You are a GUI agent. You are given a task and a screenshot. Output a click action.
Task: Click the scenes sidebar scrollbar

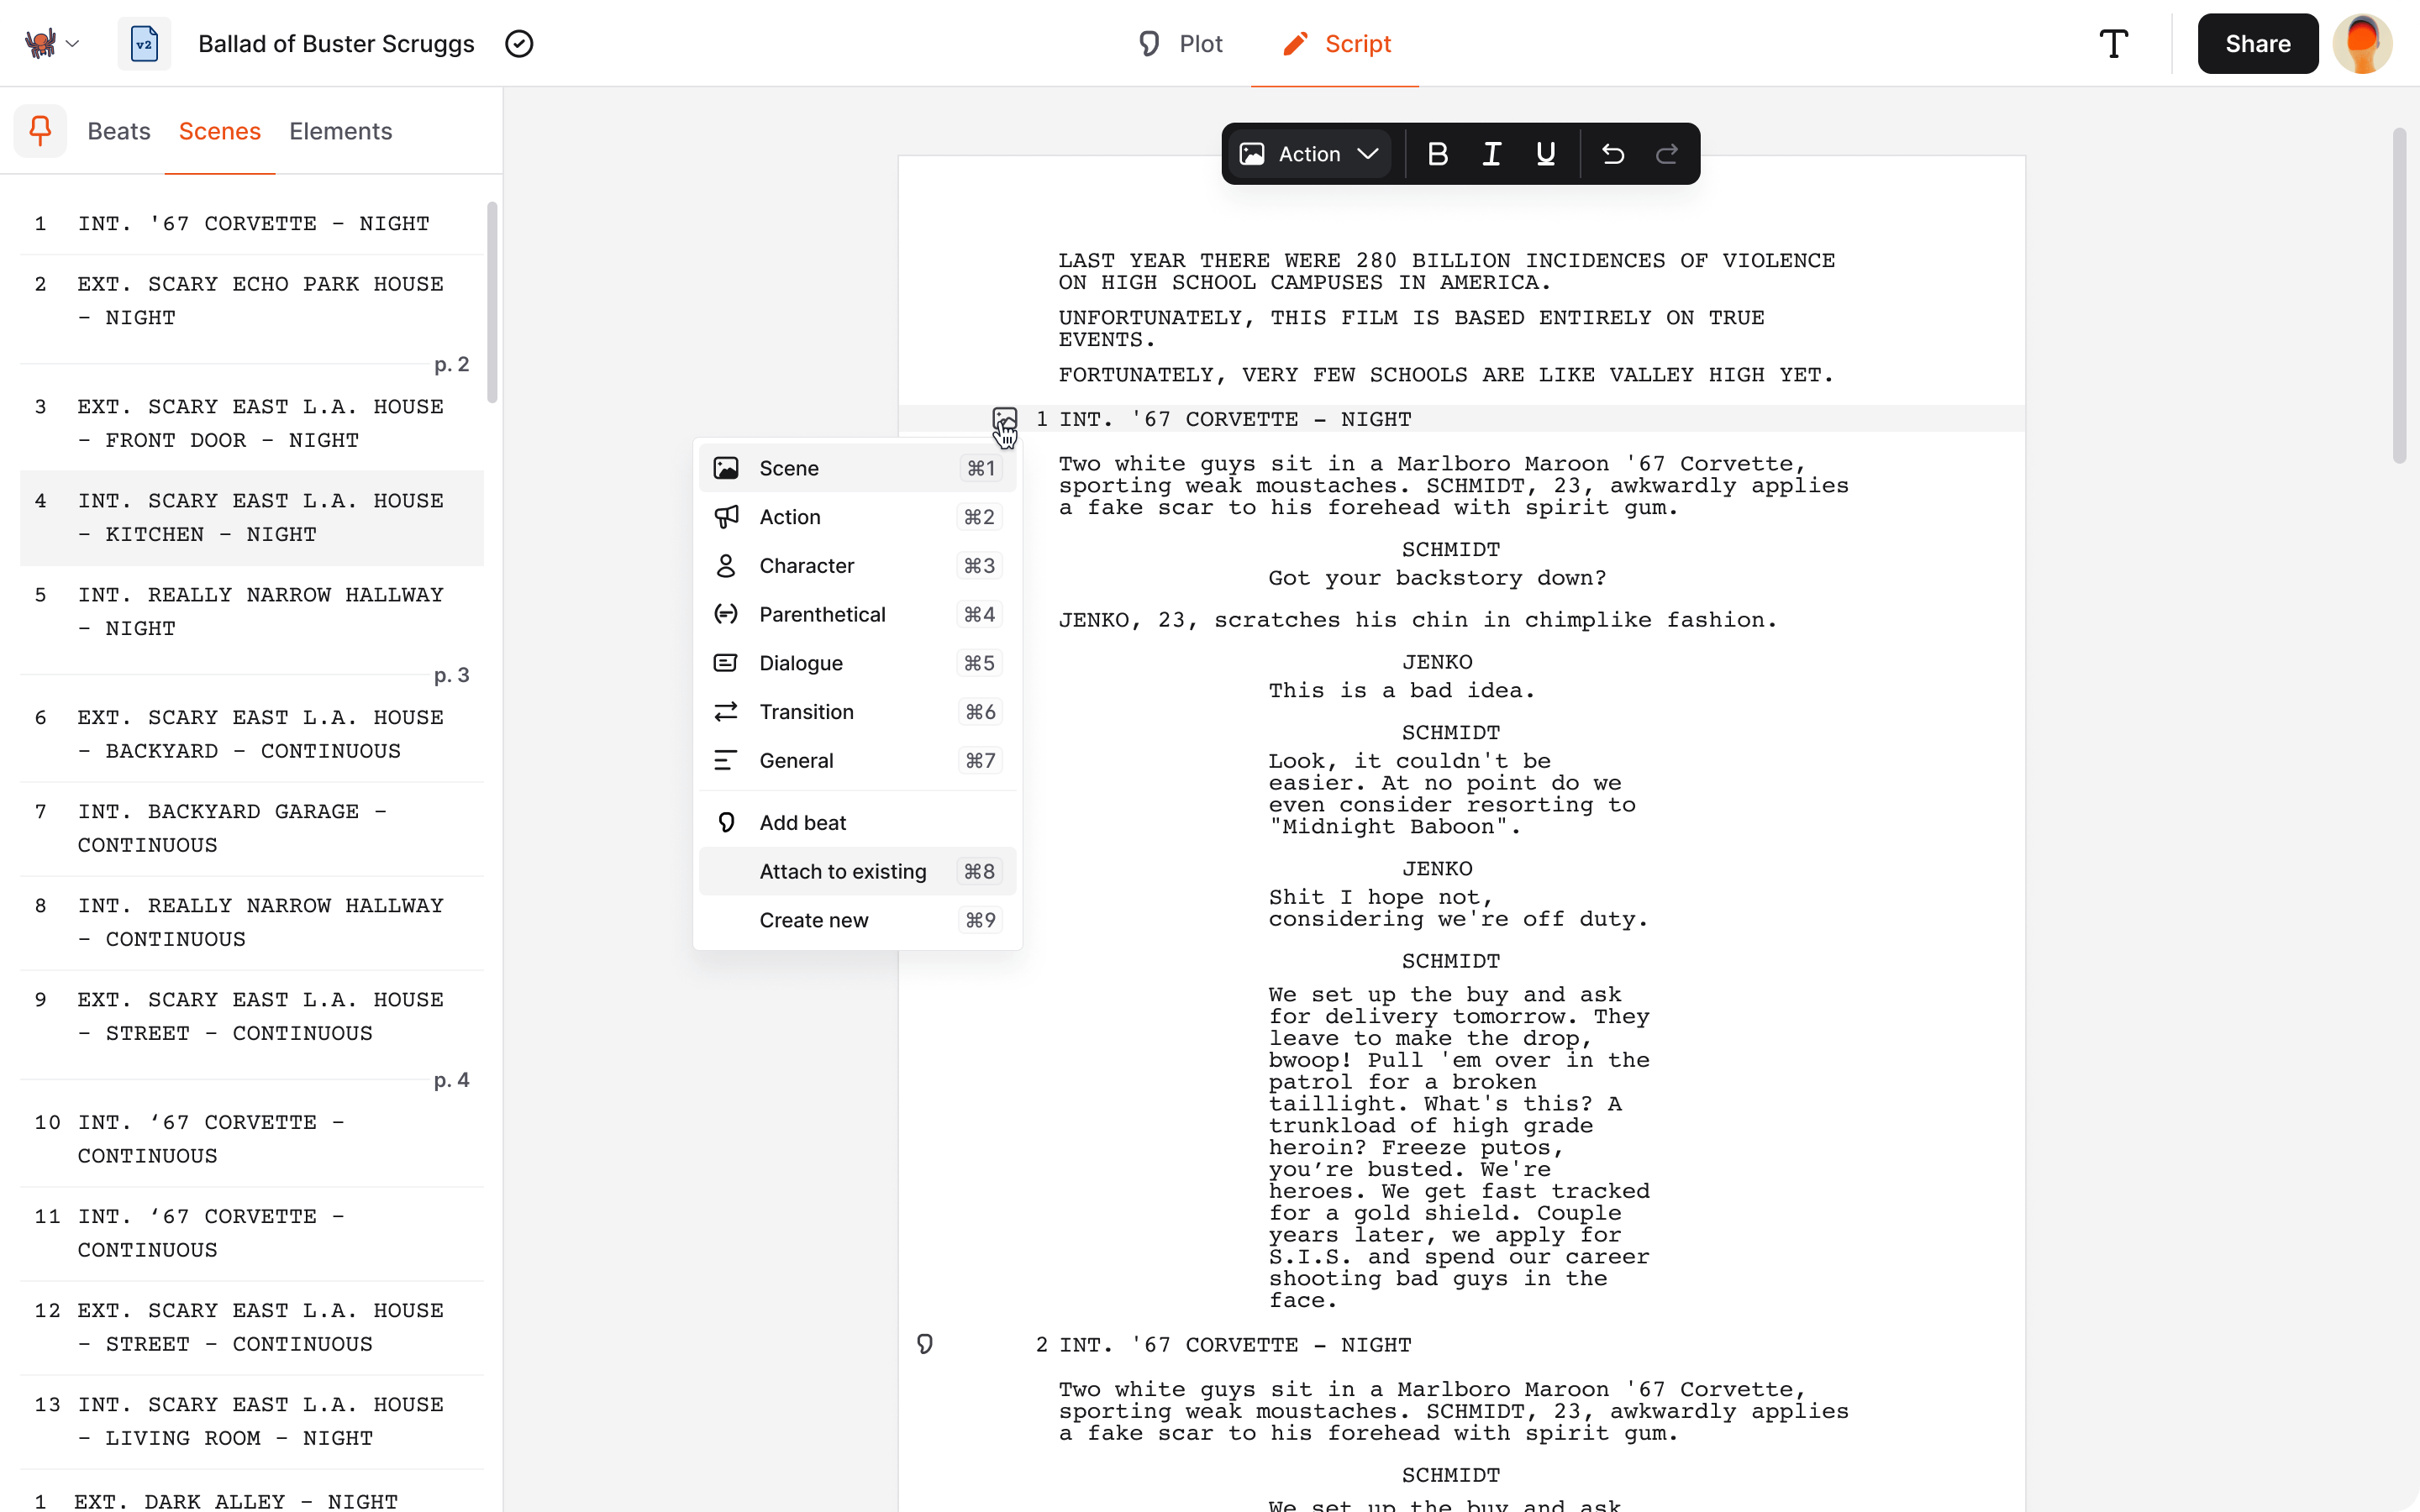point(492,302)
